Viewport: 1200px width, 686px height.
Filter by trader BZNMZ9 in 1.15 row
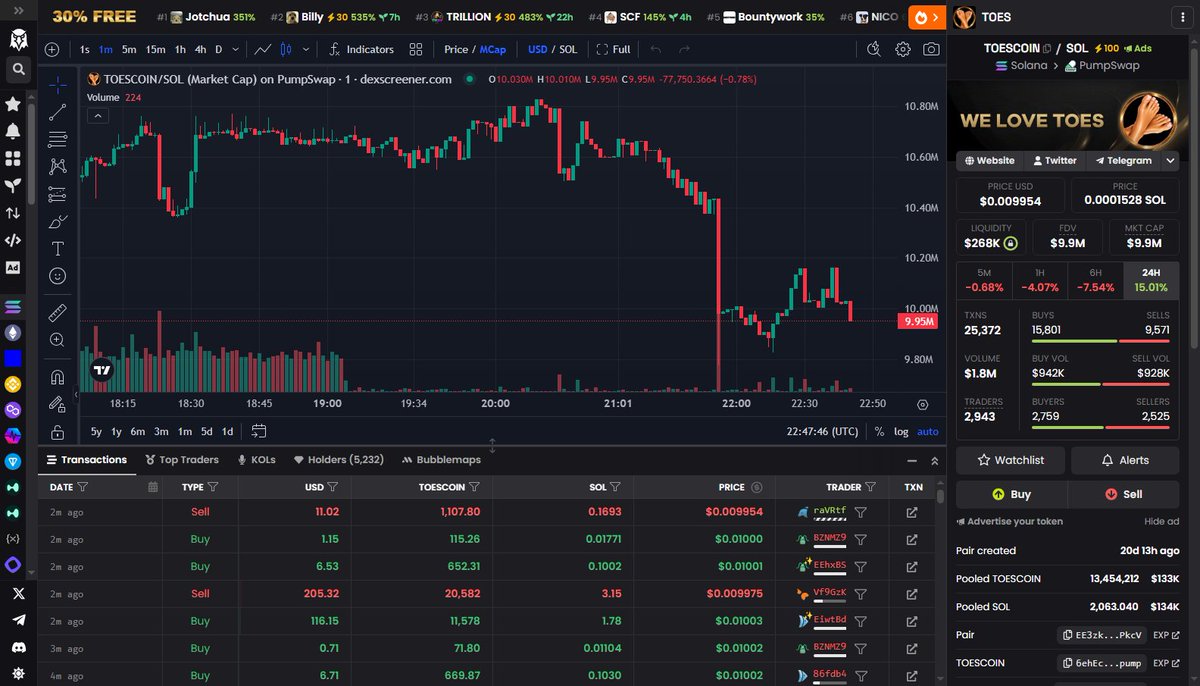[x=860, y=539]
